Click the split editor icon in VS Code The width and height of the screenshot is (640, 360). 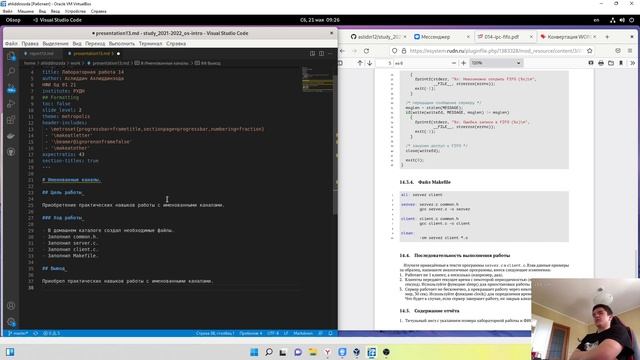(322, 53)
